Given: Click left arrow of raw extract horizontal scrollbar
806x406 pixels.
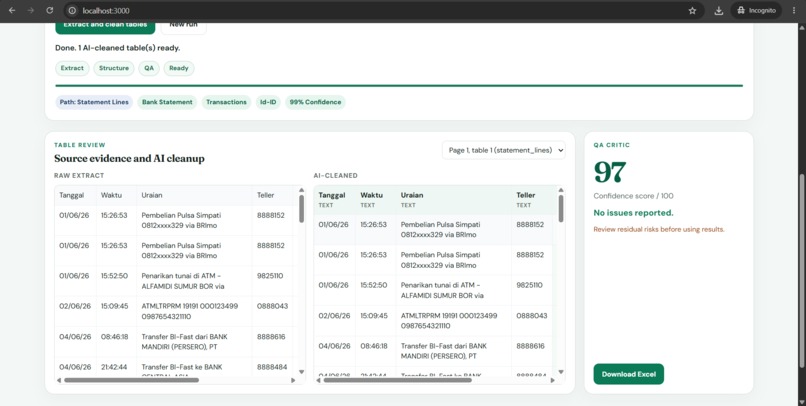Looking at the screenshot, I should click(x=59, y=380).
